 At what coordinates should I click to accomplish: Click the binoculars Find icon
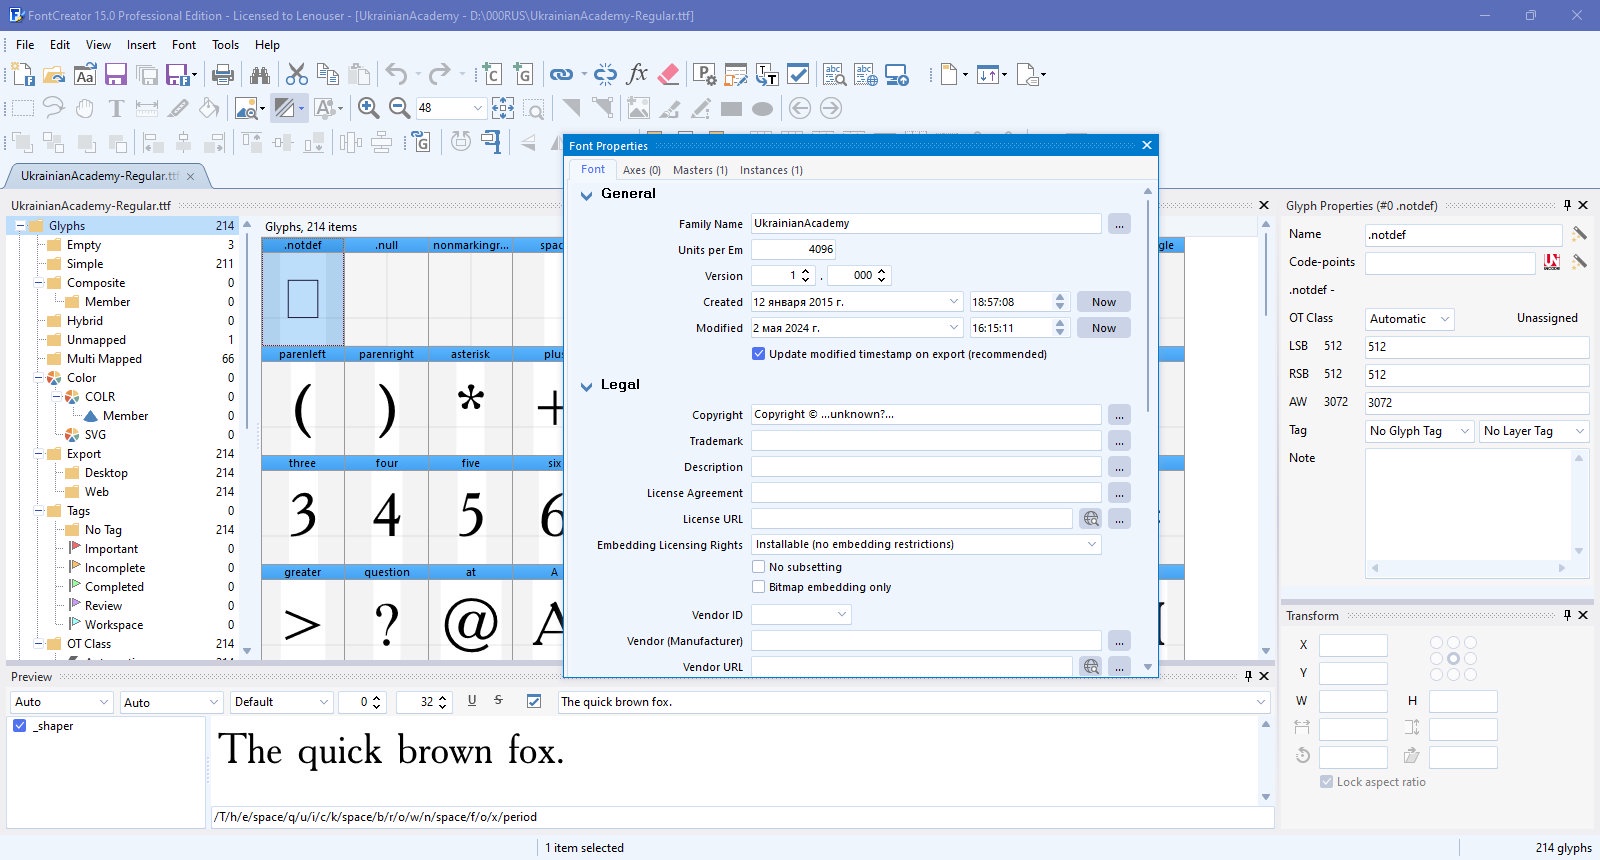[260, 74]
